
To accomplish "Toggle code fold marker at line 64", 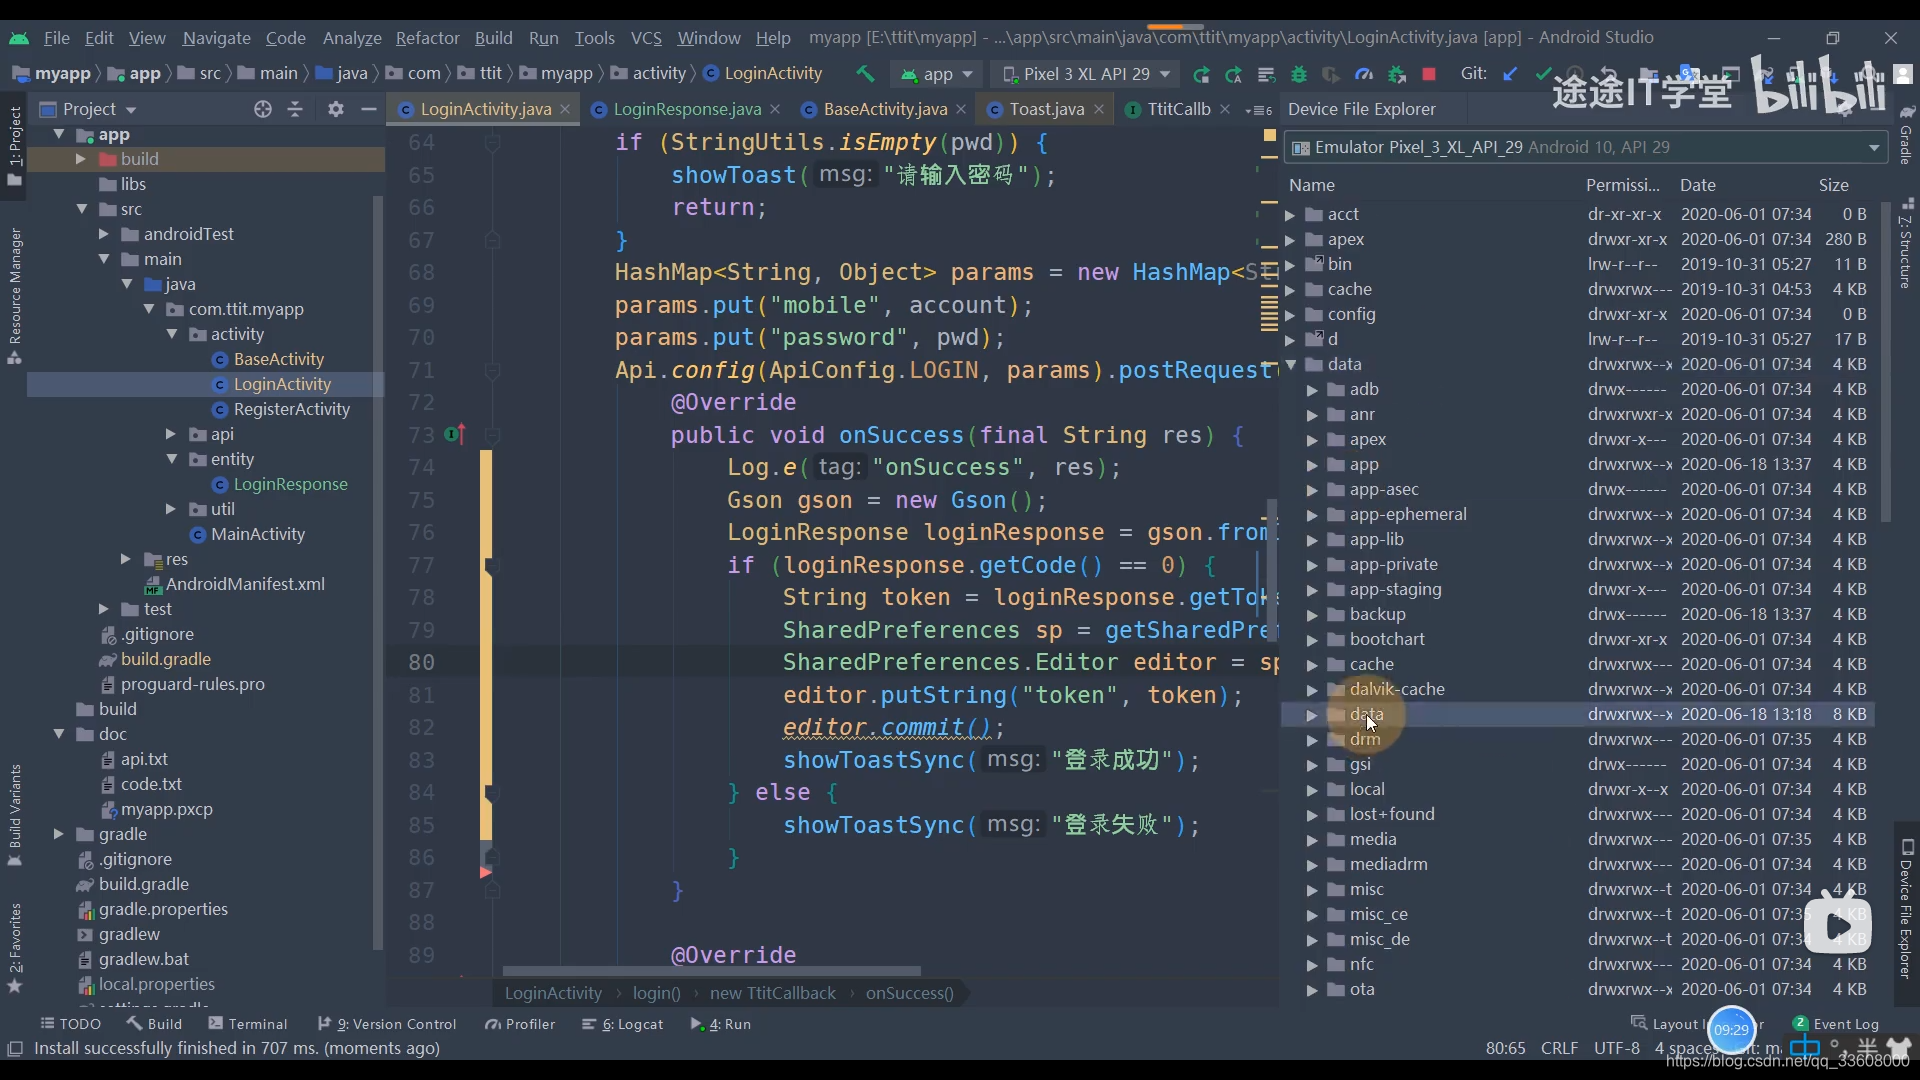I will click(x=492, y=143).
